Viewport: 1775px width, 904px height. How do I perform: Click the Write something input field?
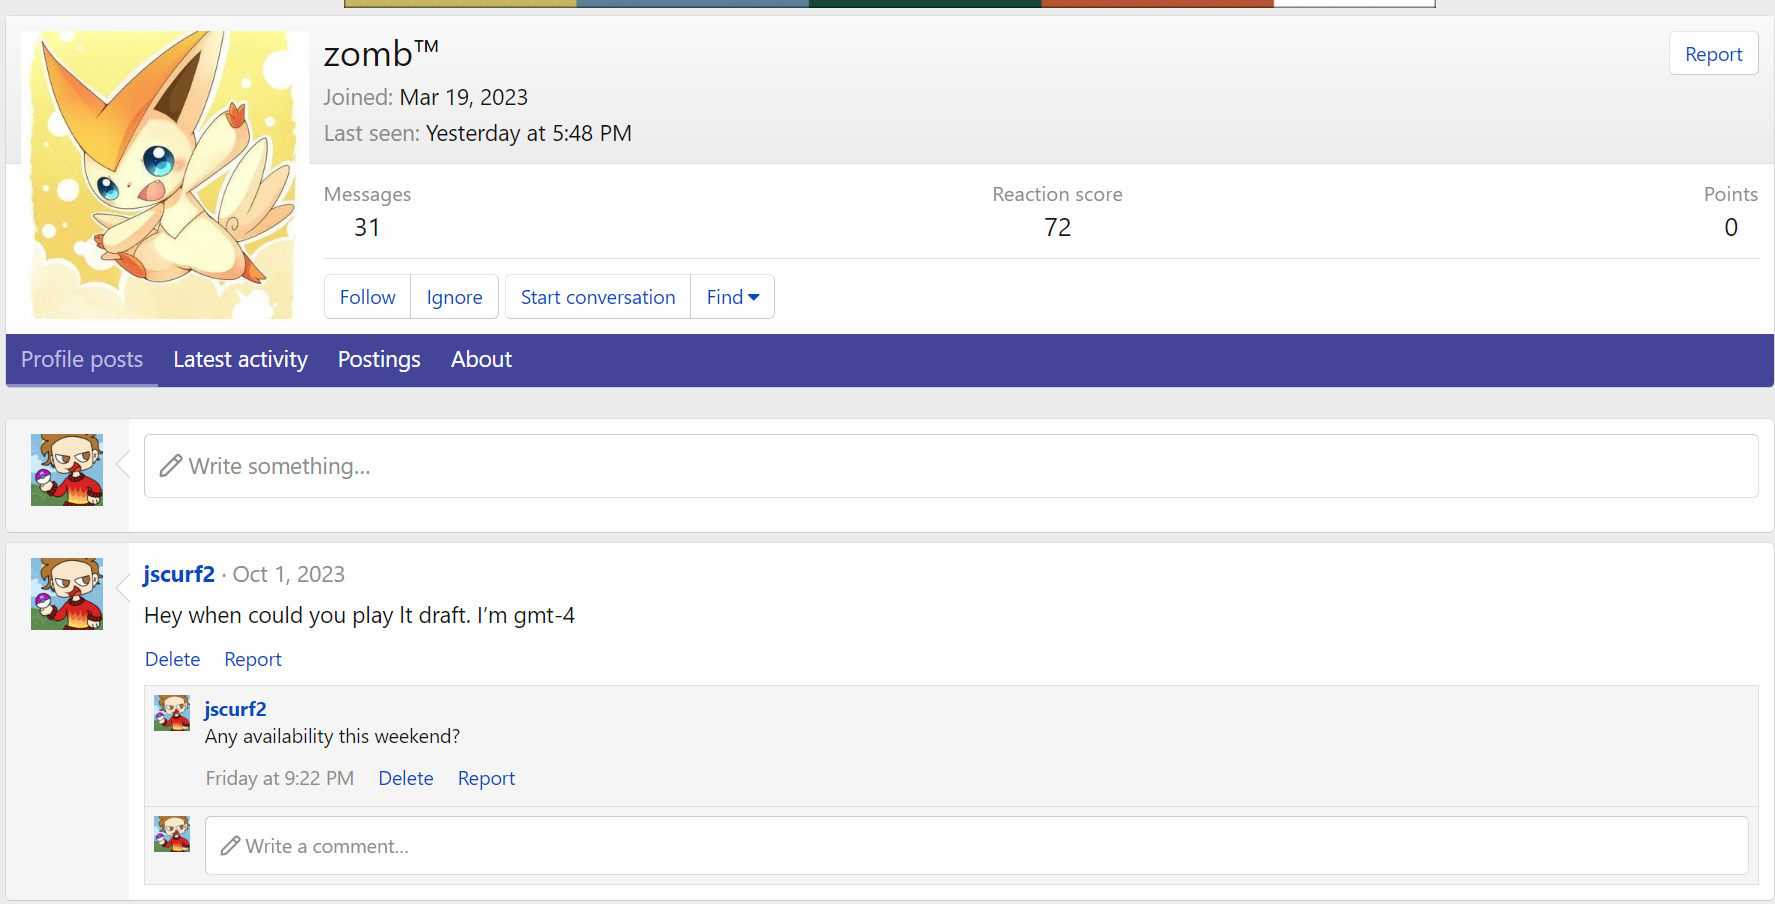tap(951, 466)
